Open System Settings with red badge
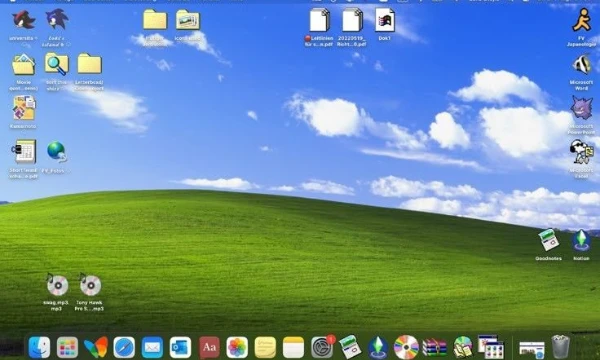The image size is (600, 360). (322, 347)
